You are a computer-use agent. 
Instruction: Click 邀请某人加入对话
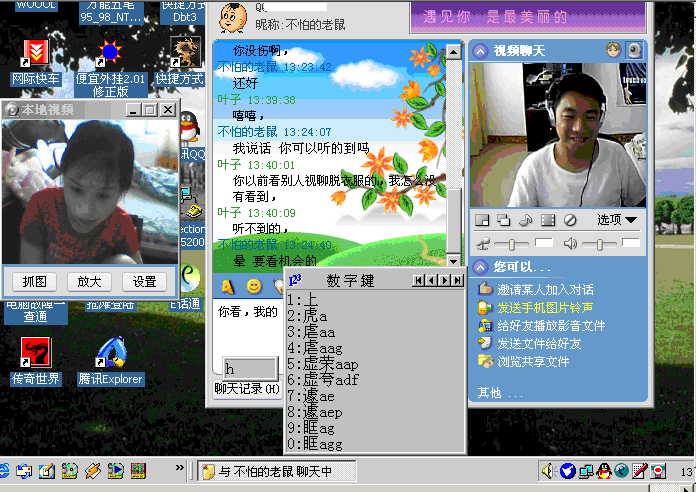coord(545,290)
